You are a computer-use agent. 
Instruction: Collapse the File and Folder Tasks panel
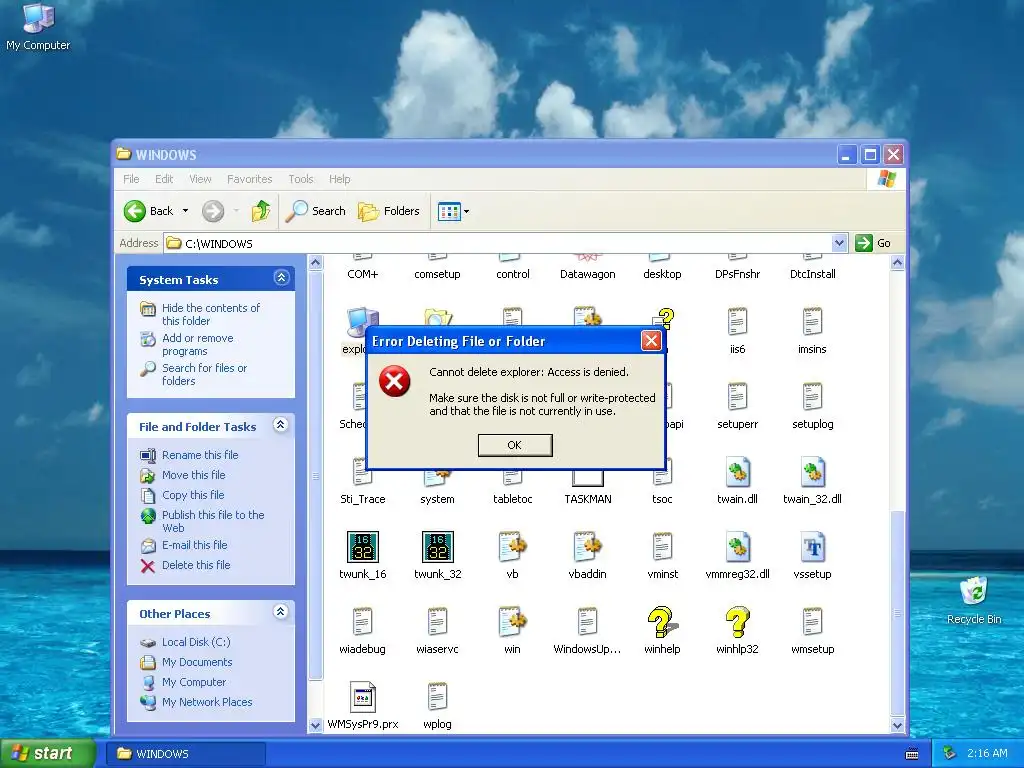pyautogui.click(x=281, y=425)
